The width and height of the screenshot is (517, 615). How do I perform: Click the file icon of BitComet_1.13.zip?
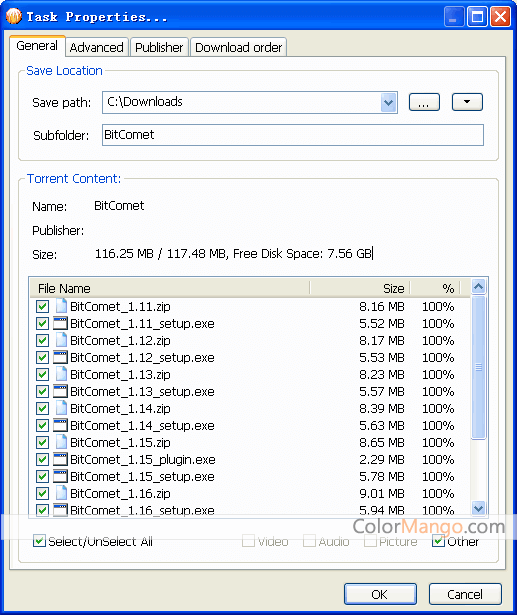(x=61, y=374)
